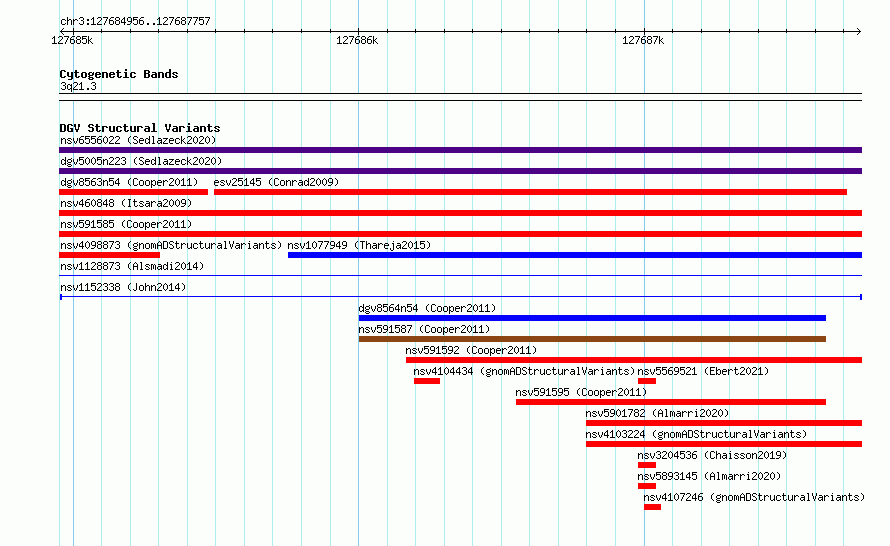Select nsv591592 (Cooper2011) label

coord(471,350)
